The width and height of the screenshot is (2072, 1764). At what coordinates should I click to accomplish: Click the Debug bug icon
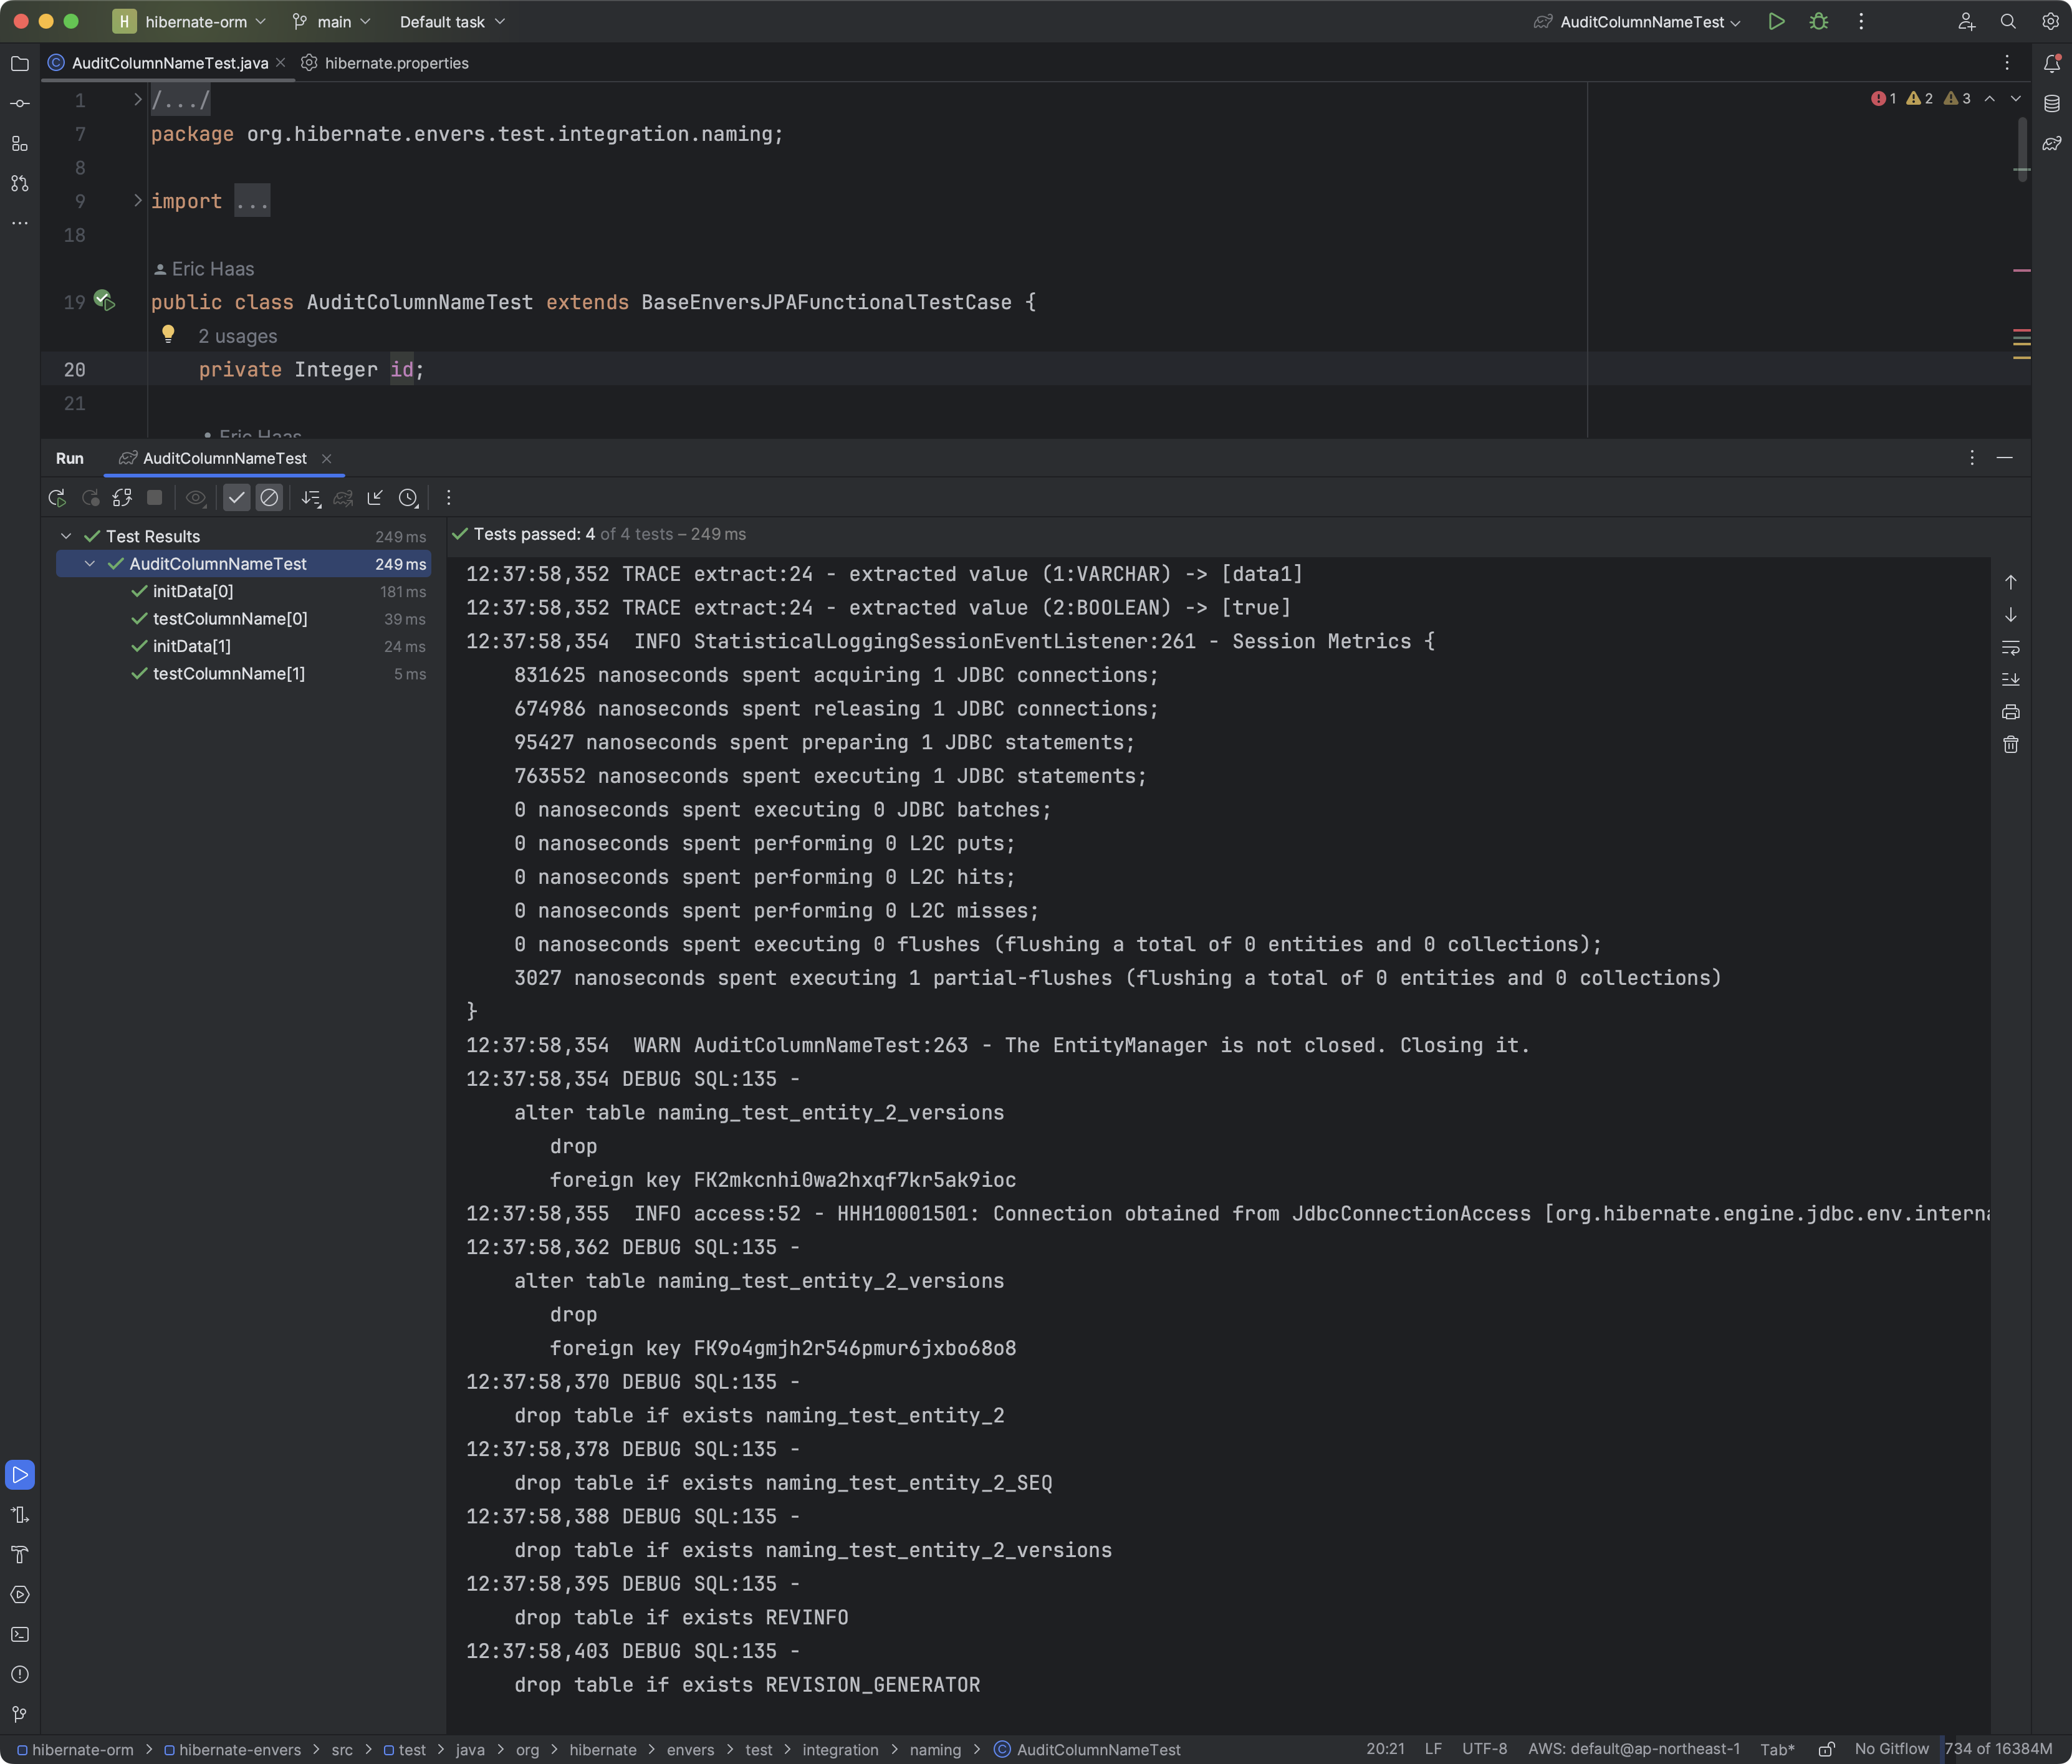coord(1818,22)
